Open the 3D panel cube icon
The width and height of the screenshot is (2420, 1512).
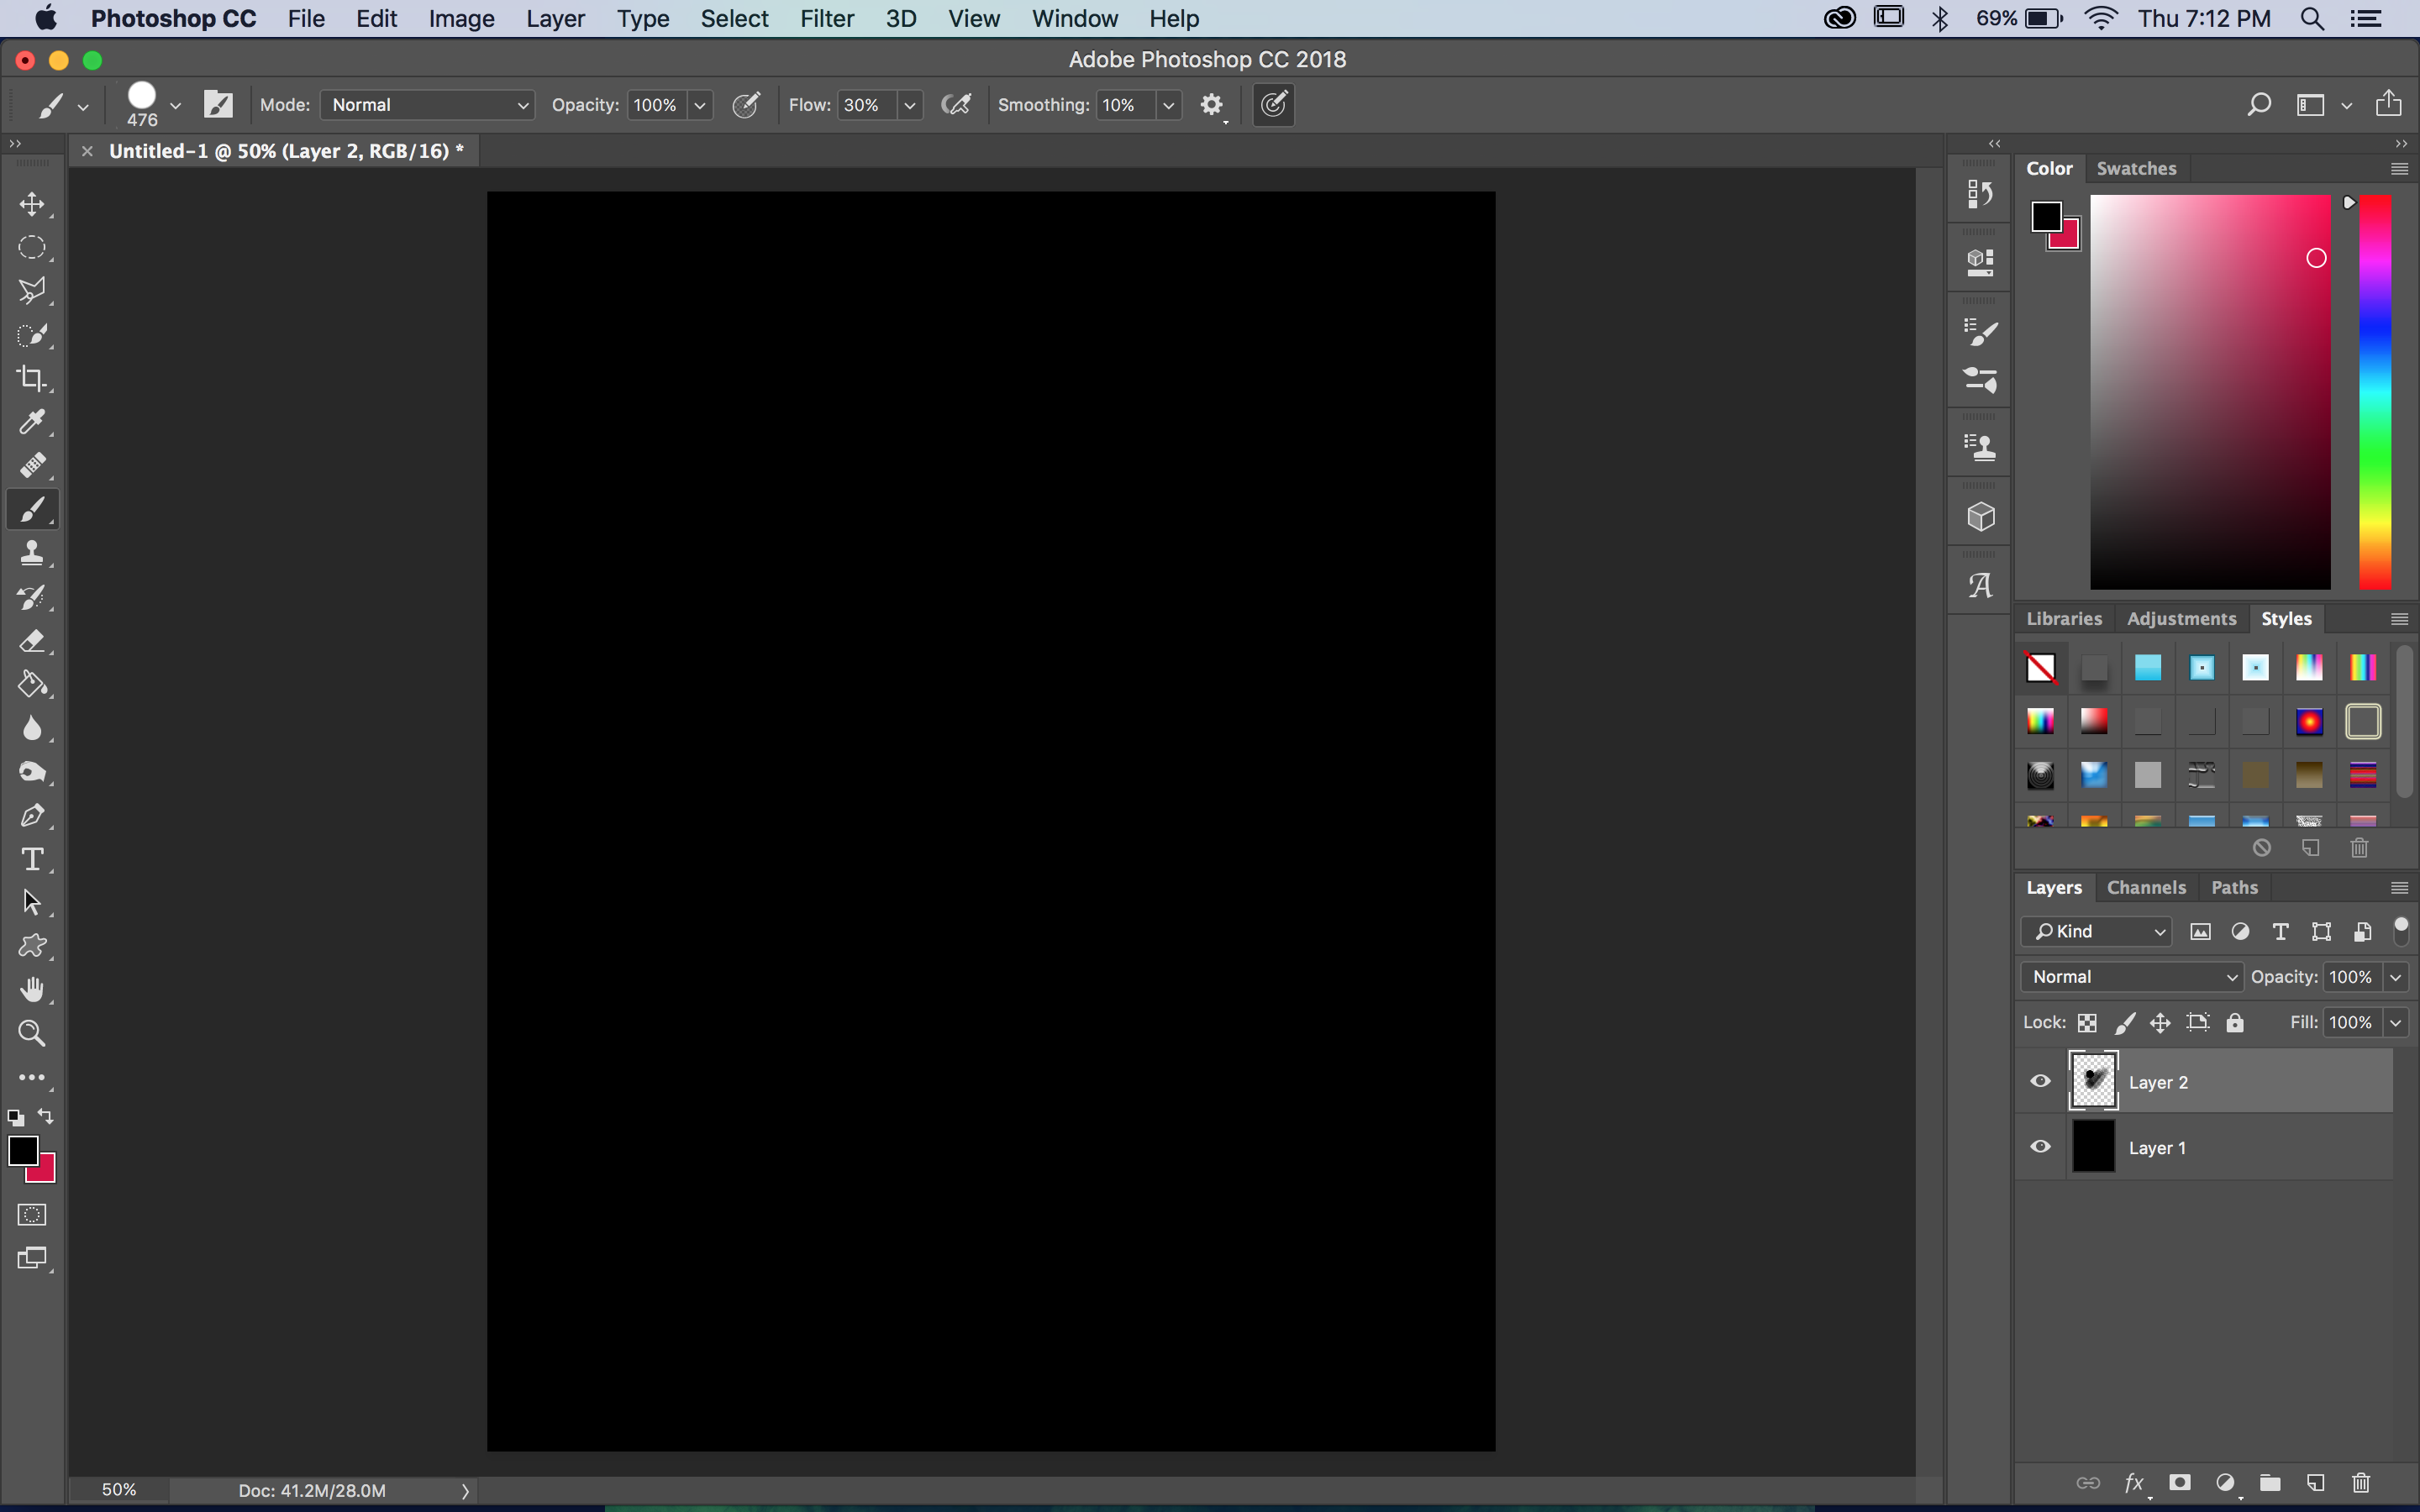(x=1980, y=517)
